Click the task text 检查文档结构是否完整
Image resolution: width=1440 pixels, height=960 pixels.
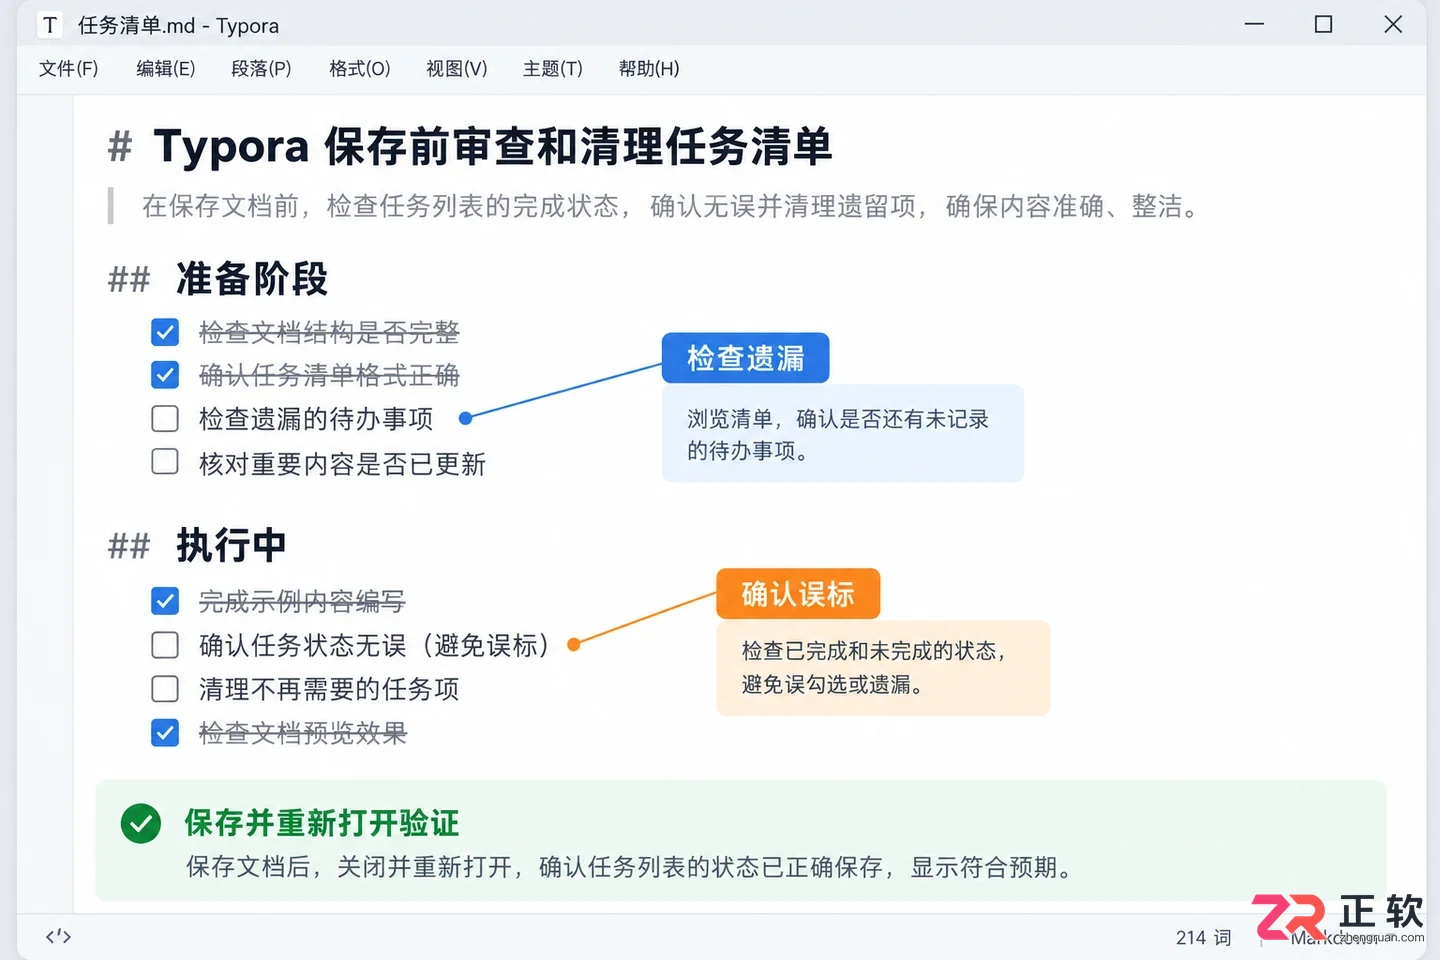329,332
